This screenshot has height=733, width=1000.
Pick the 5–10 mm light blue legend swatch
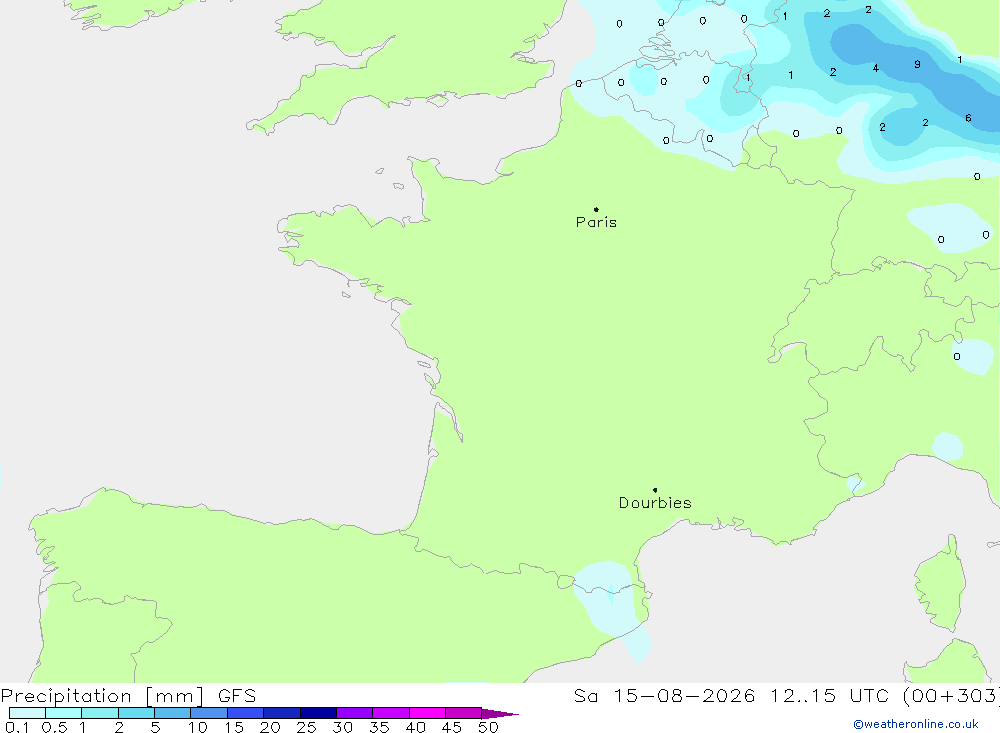click(x=173, y=713)
